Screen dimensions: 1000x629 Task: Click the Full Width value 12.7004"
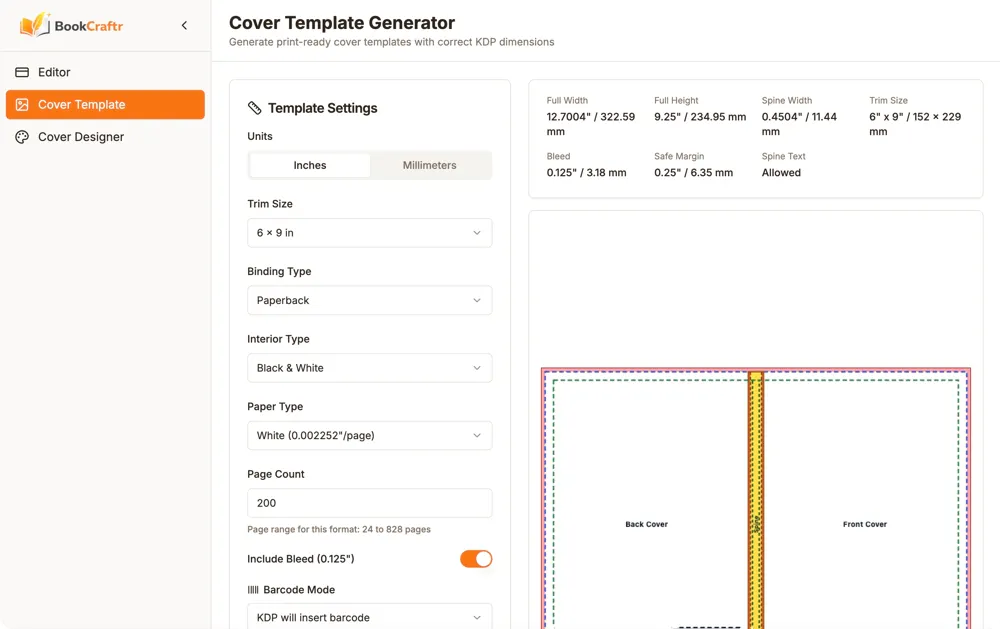tap(591, 124)
